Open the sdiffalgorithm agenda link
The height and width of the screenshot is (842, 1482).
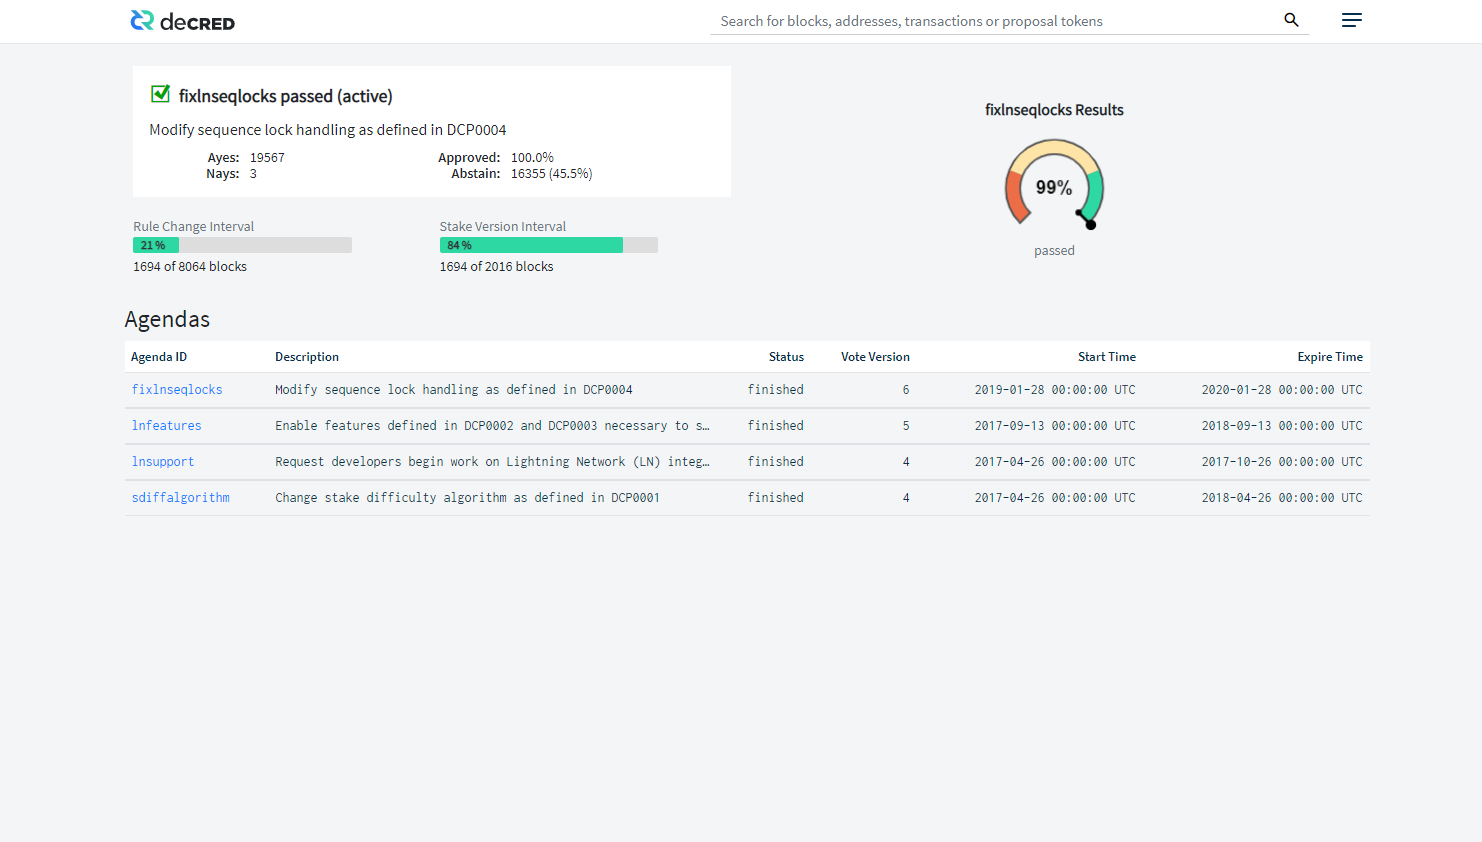(181, 498)
